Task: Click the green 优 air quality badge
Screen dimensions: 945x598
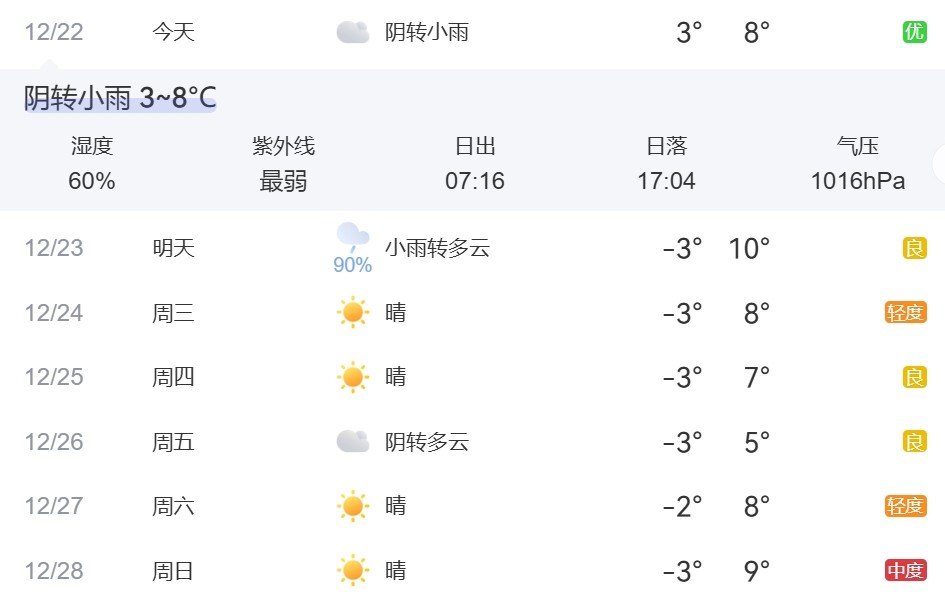Action: pyautogui.click(x=914, y=33)
